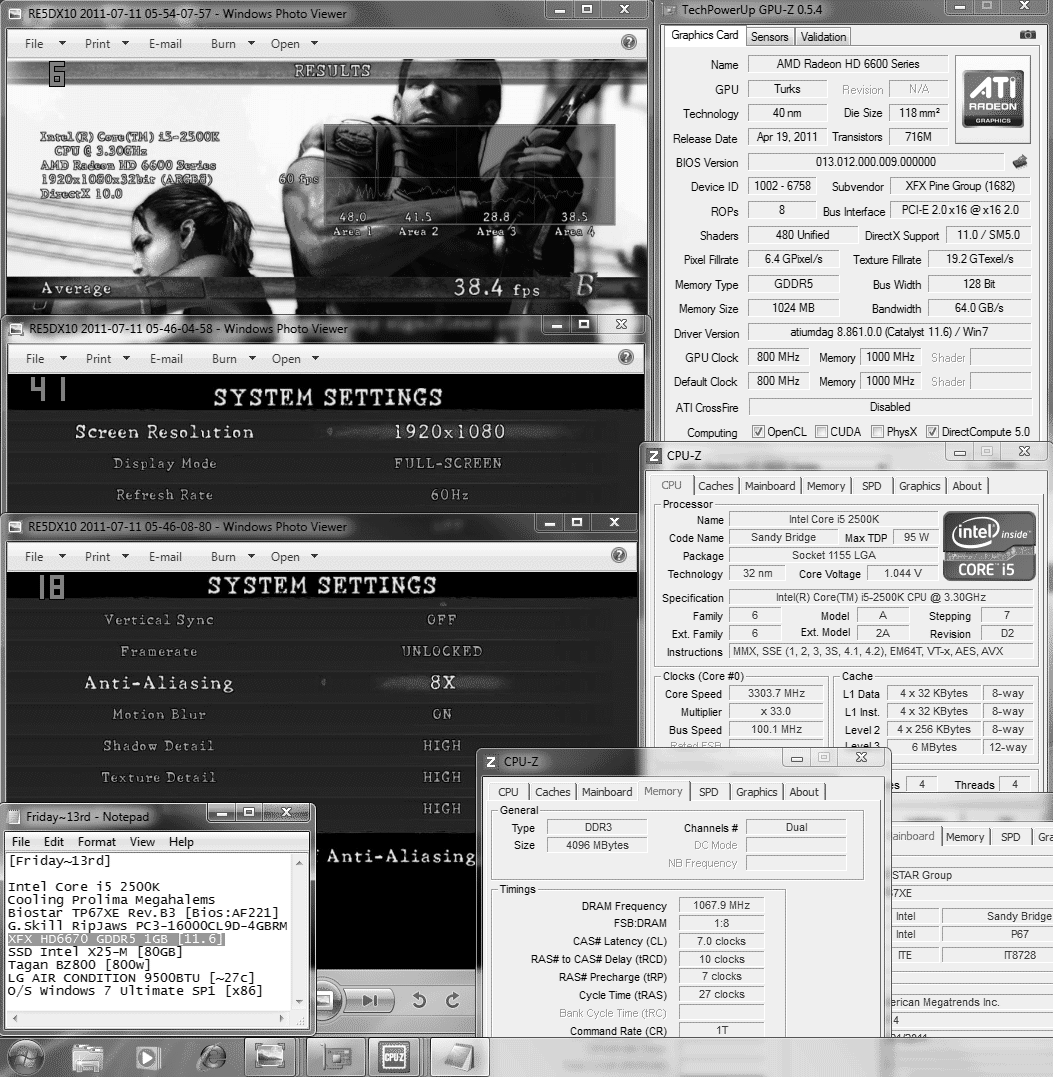The width and height of the screenshot is (1053, 1077).
Task: Click the Notepad vertical scrollbar up arrow
Action: pyautogui.click(x=299, y=862)
